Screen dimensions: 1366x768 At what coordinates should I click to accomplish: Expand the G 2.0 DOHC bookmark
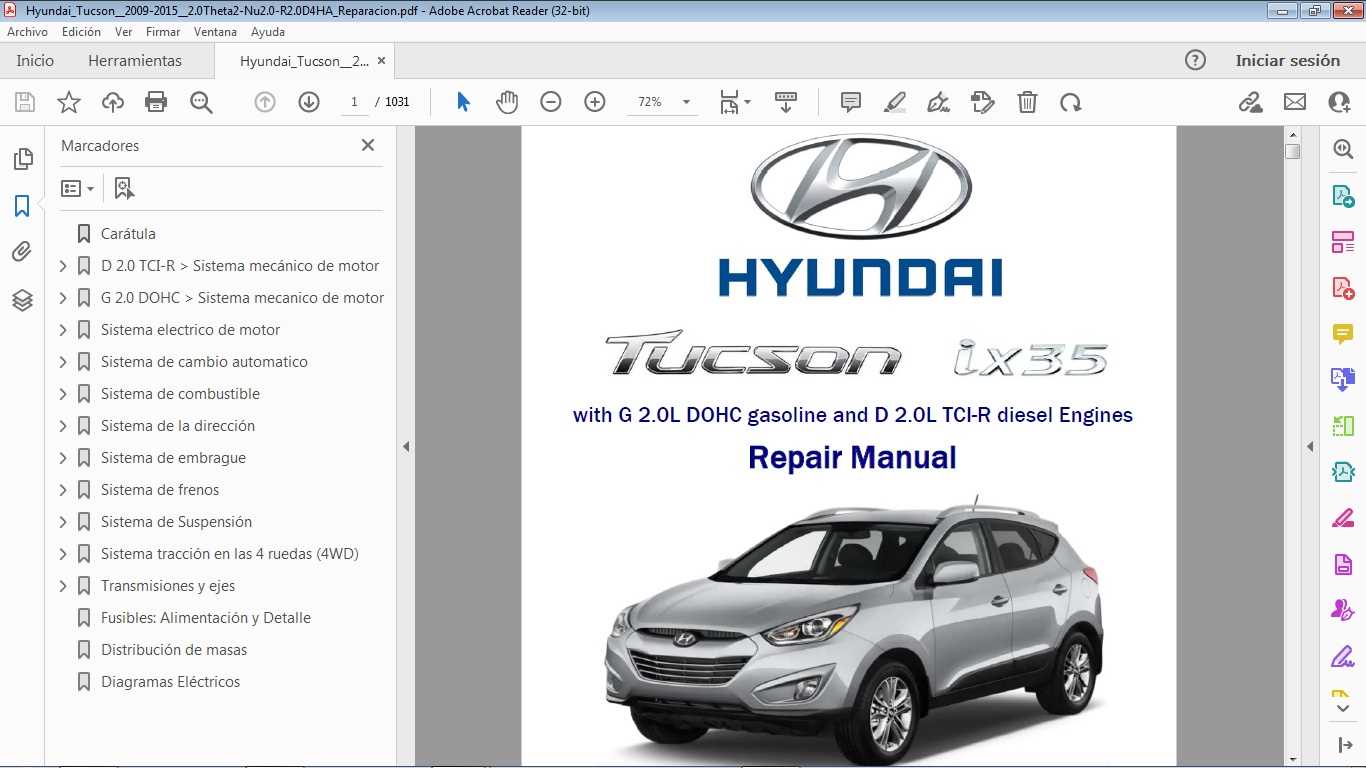coord(63,298)
